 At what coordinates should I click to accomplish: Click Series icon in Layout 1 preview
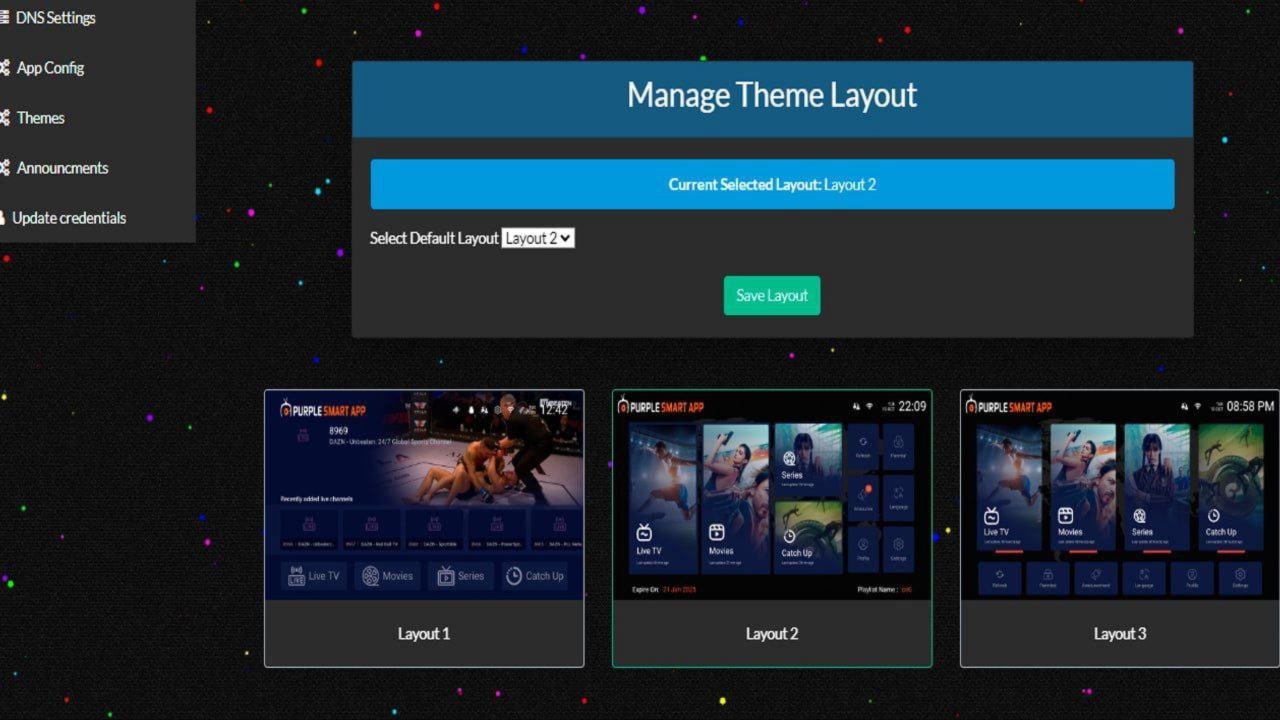[x=445, y=576]
